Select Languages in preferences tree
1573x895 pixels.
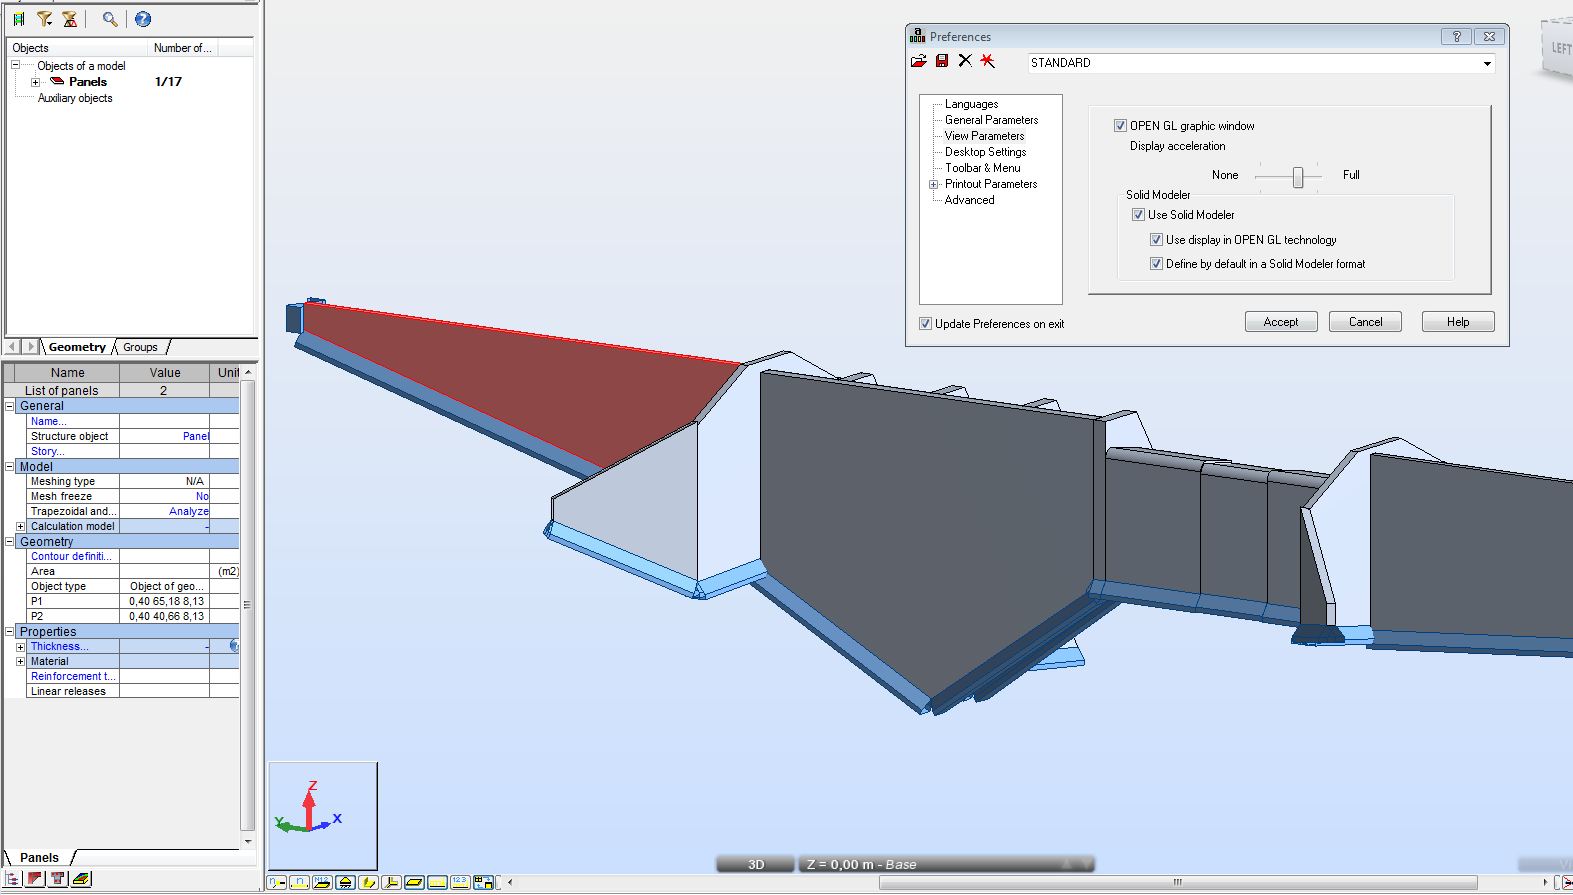coord(971,104)
